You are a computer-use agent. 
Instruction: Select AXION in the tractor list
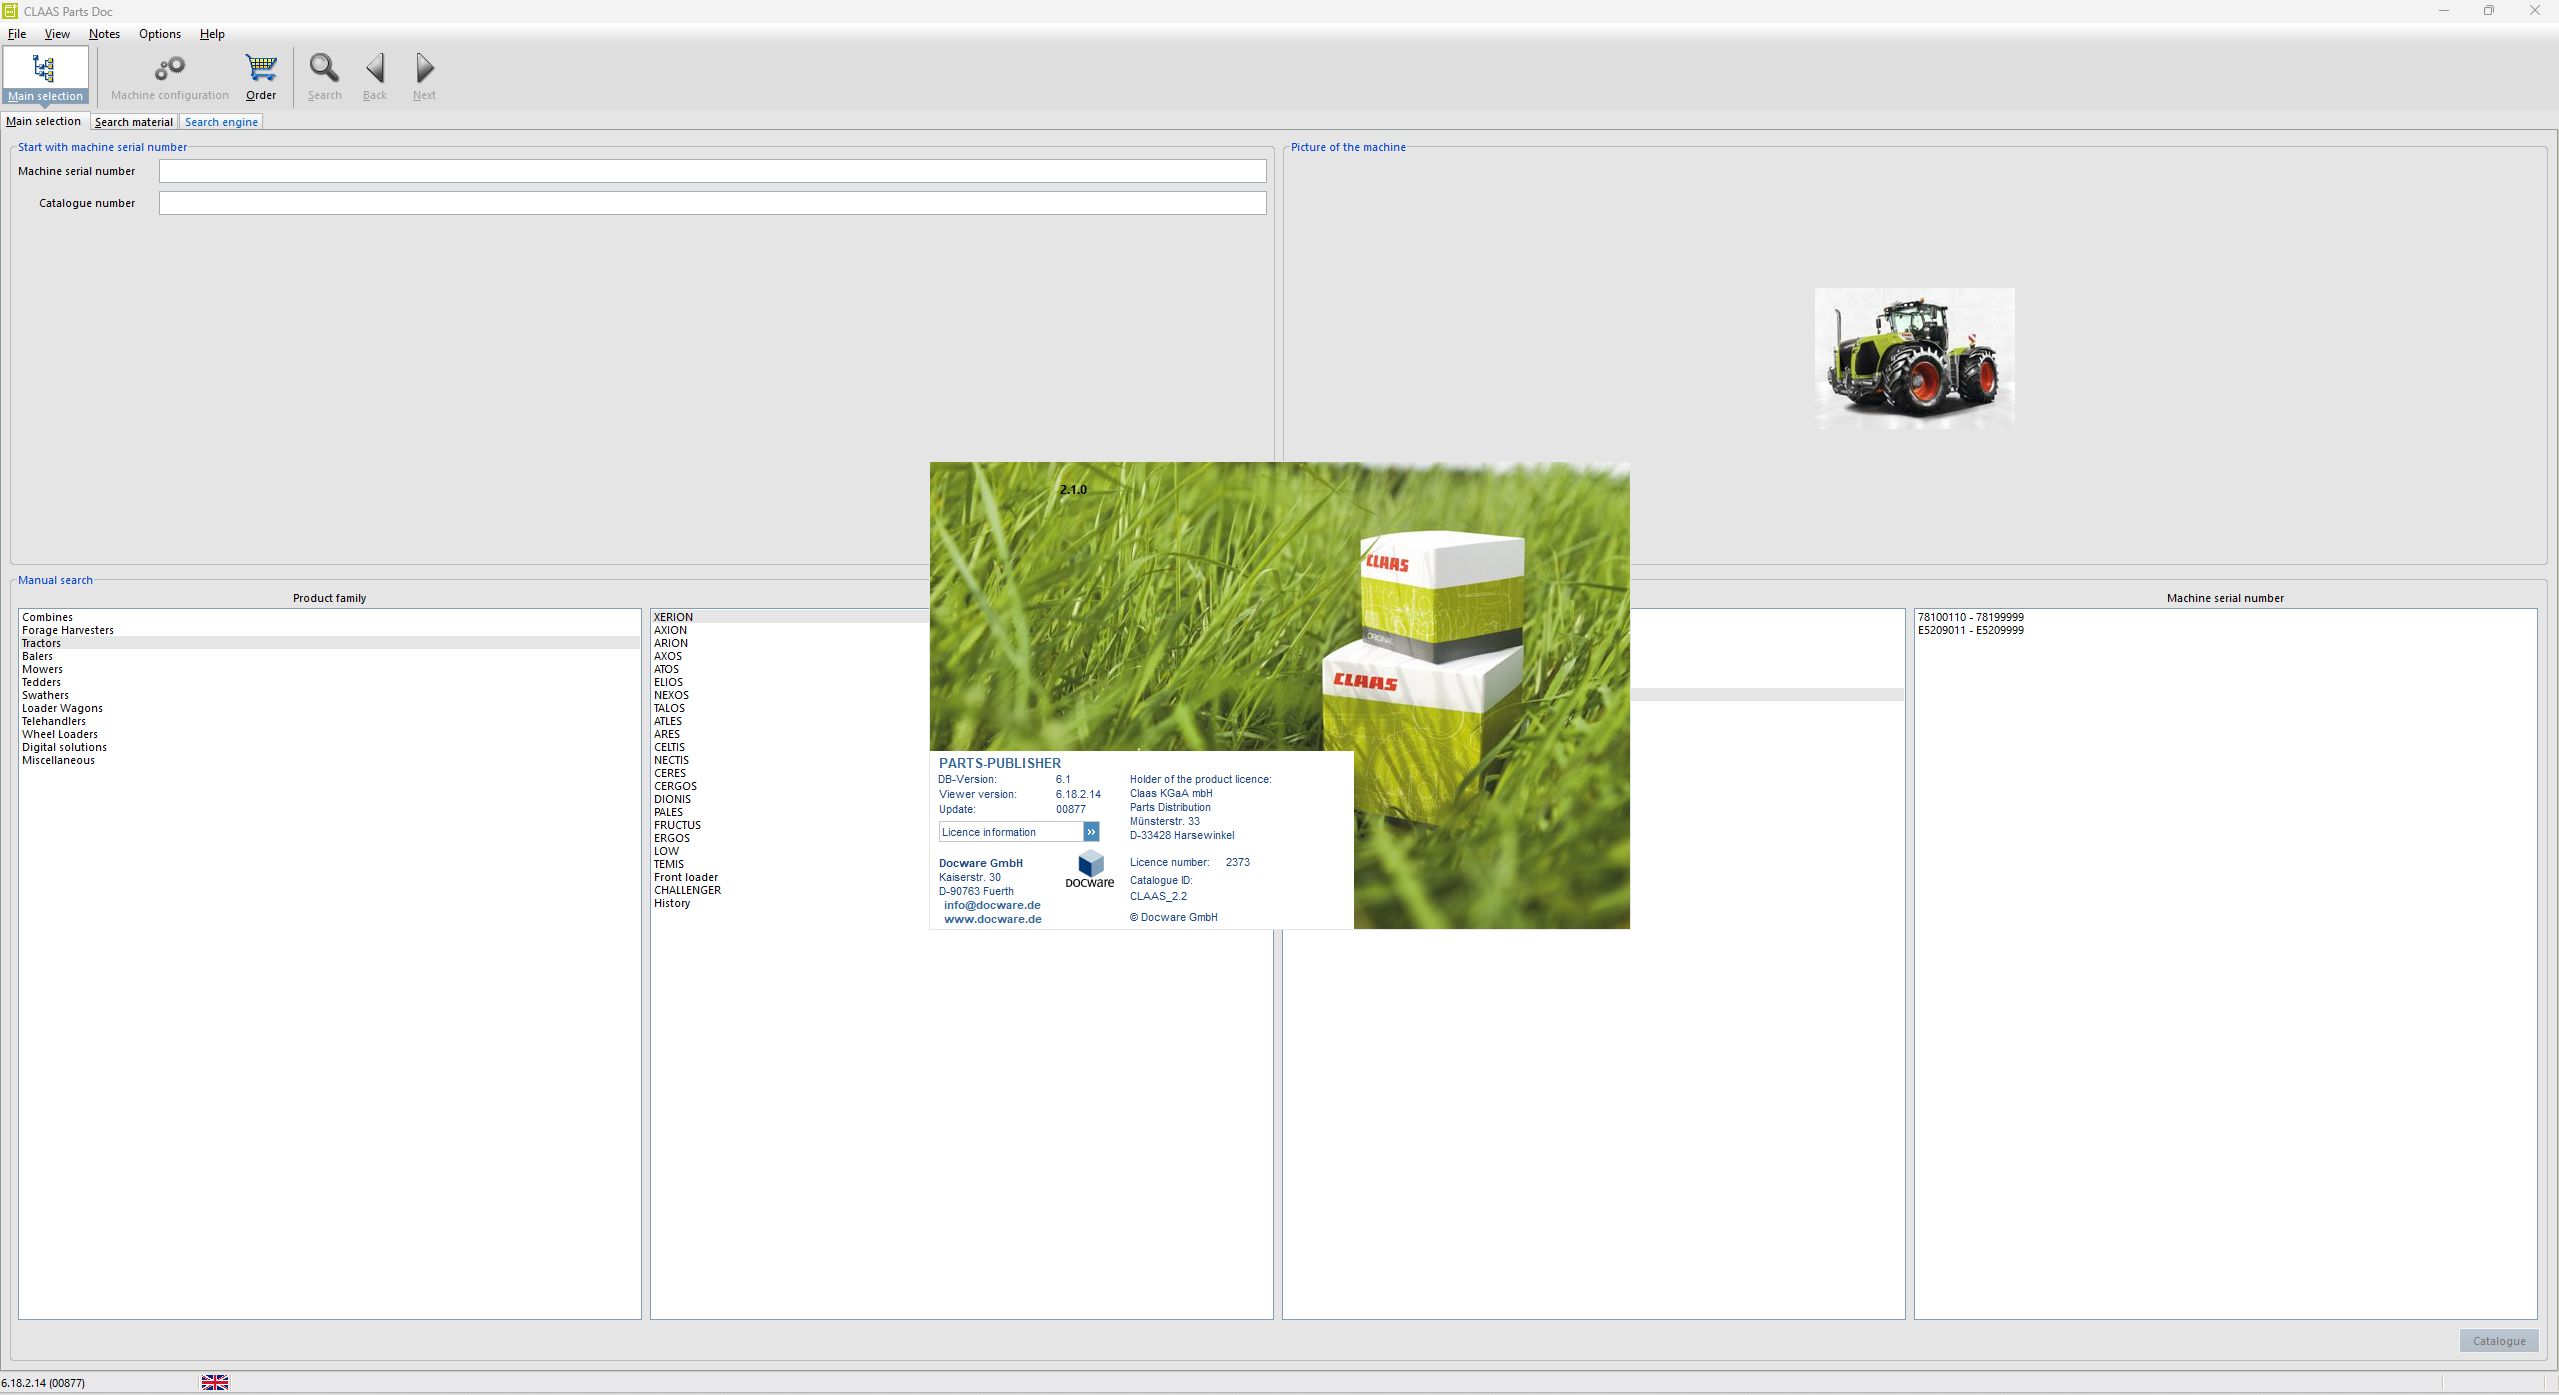pyautogui.click(x=670, y=630)
